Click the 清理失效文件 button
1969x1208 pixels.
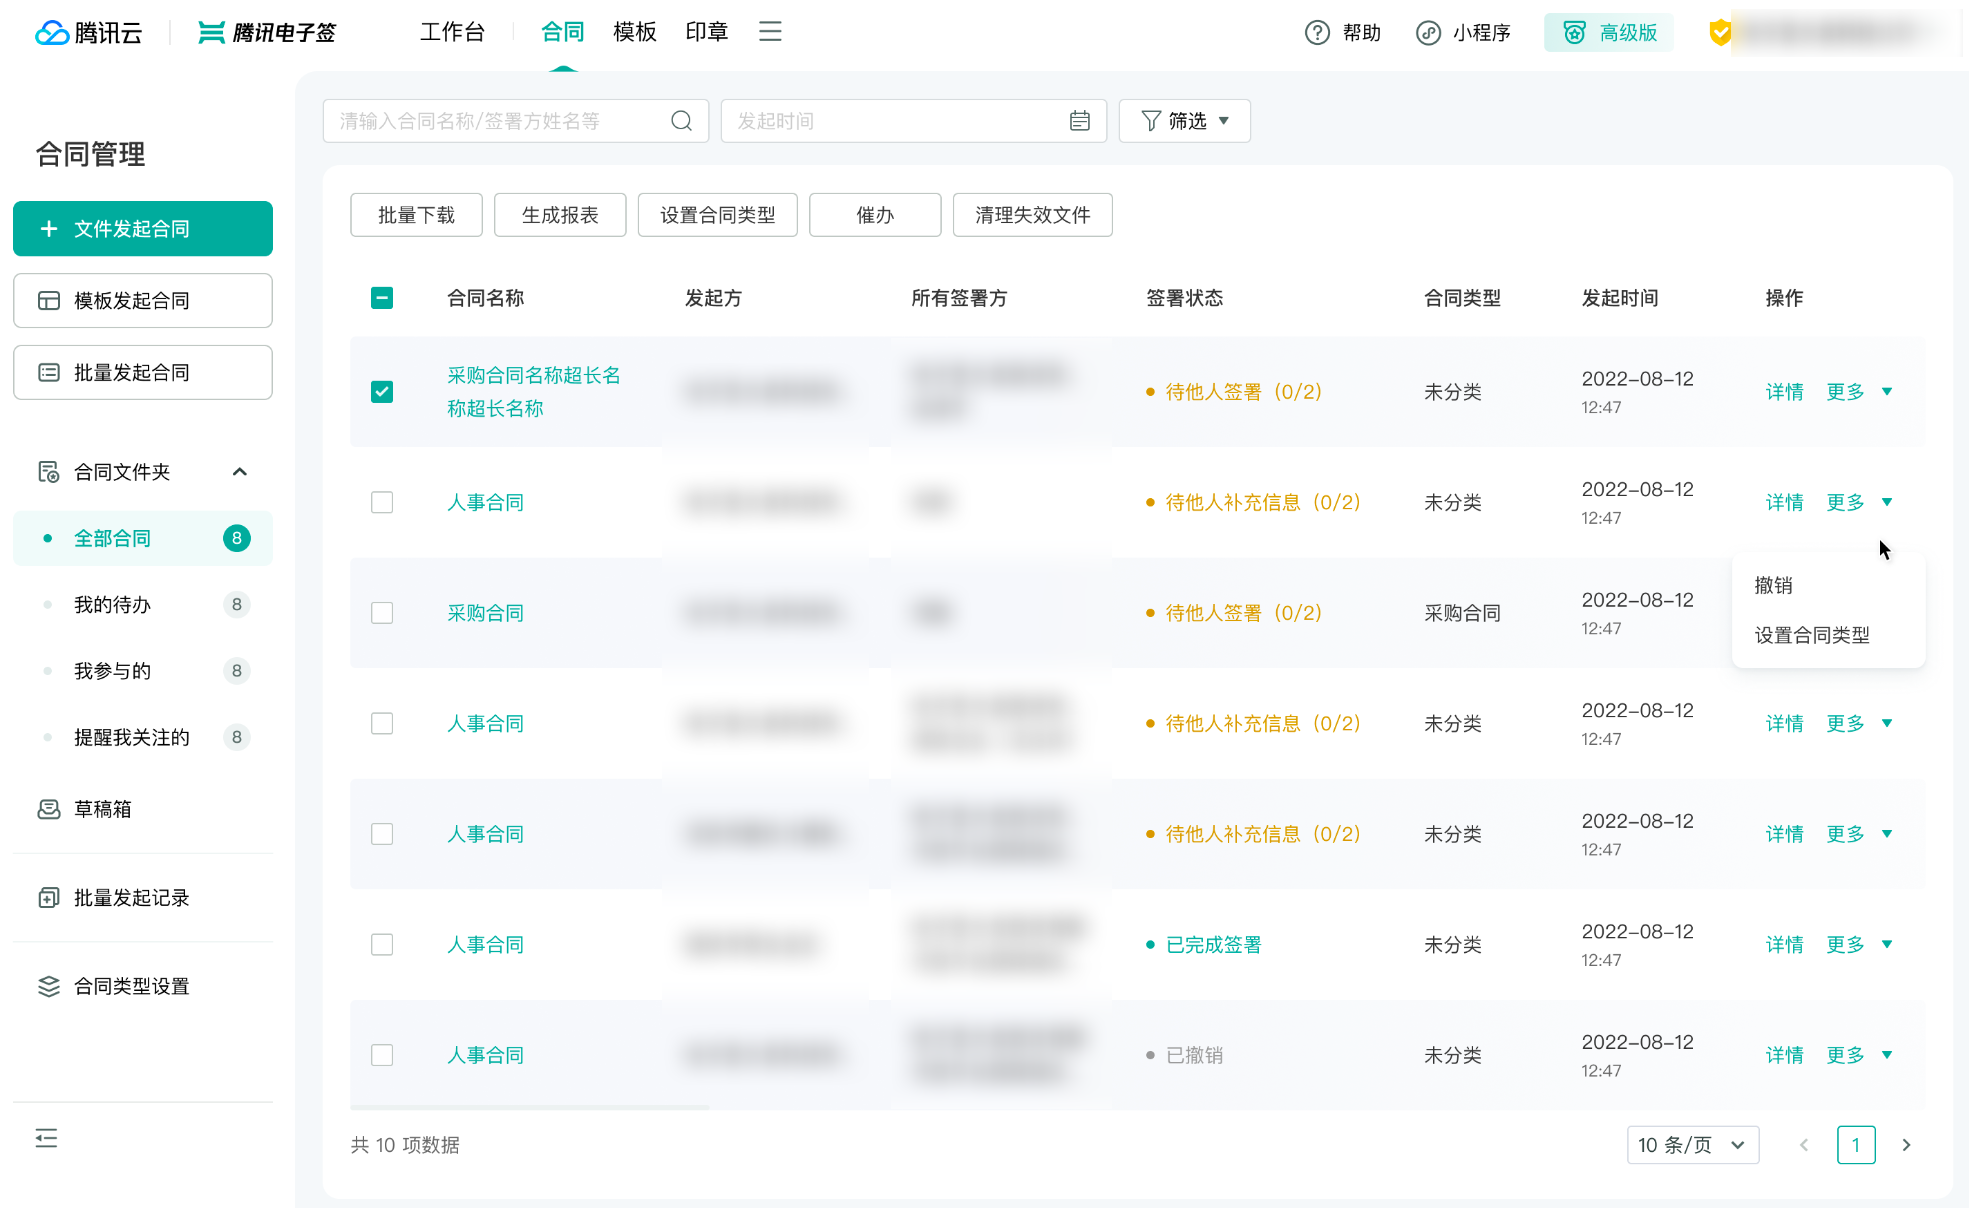coord(1033,215)
